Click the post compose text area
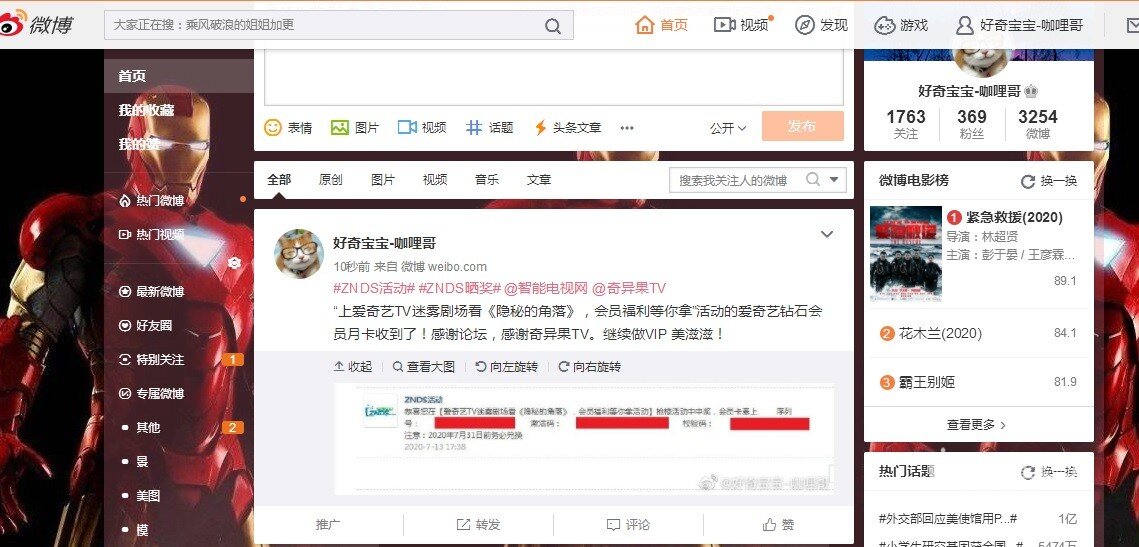The width and height of the screenshot is (1139, 547). (554, 77)
